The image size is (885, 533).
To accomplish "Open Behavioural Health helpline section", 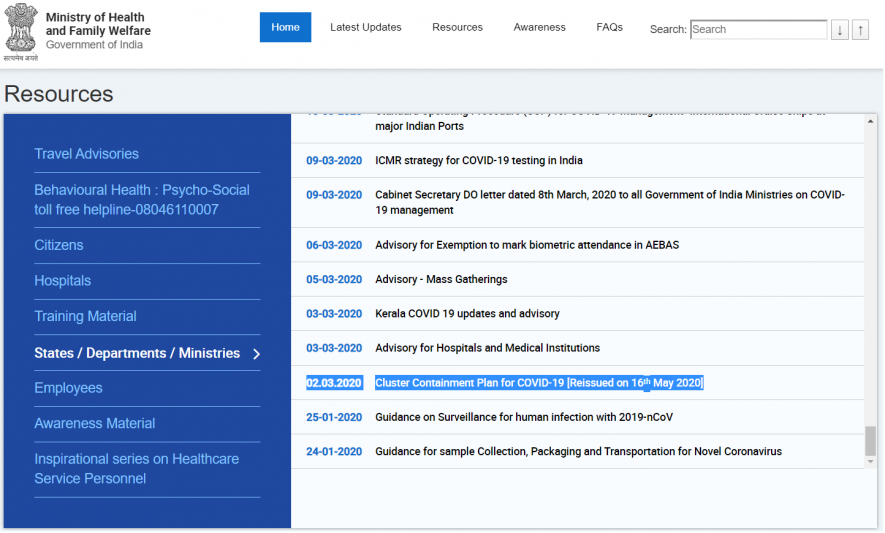I will (141, 200).
